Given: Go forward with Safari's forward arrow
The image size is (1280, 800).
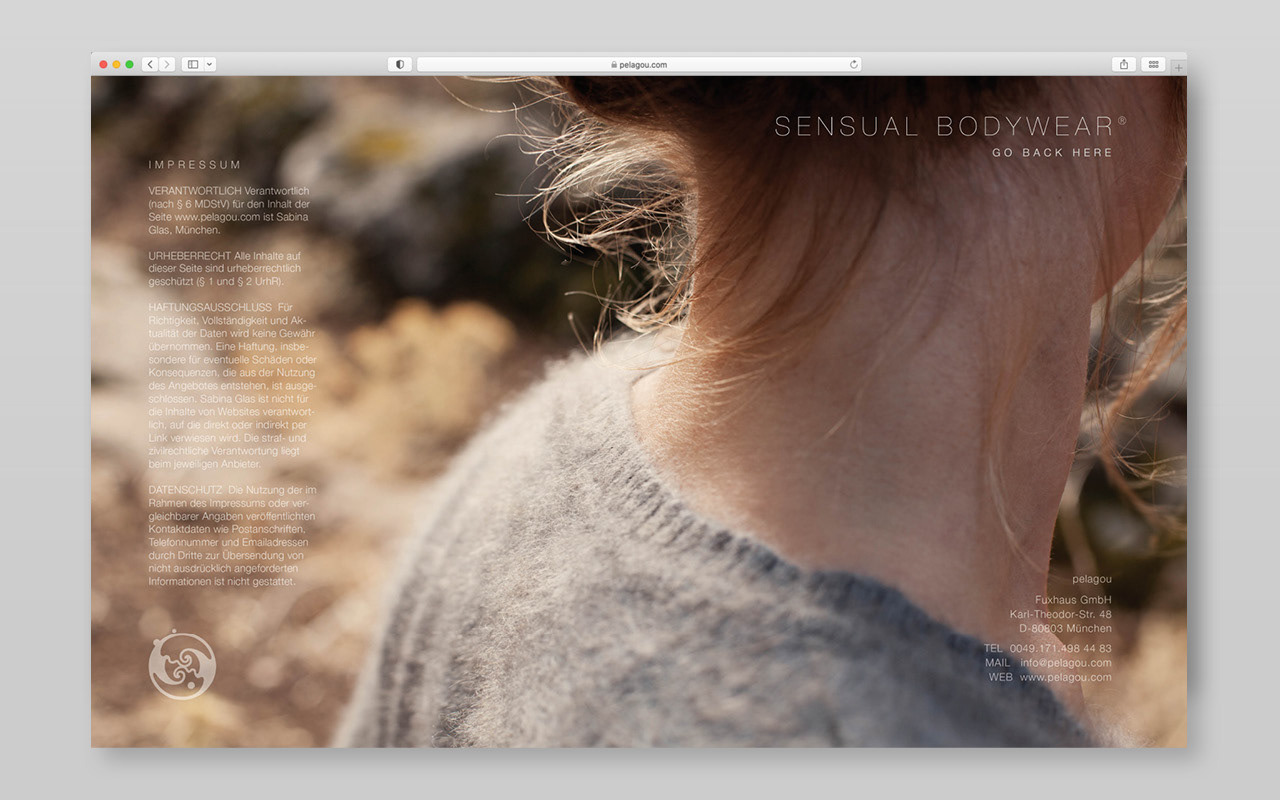Looking at the screenshot, I should coord(167,64).
